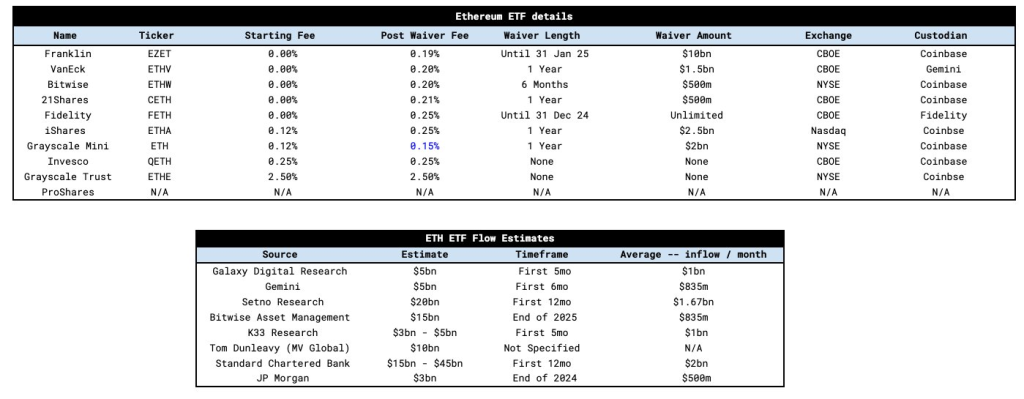This screenshot has height=399, width=1024.
Task: Select the End of 2025 timeframe cell
Action: click(x=541, y=317)
